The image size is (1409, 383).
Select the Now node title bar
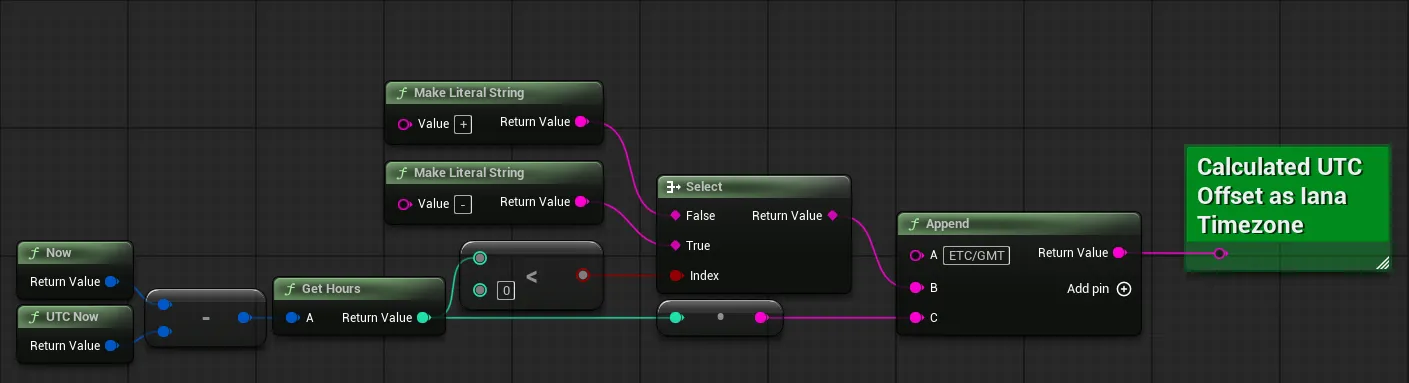[x=75, y=253]
